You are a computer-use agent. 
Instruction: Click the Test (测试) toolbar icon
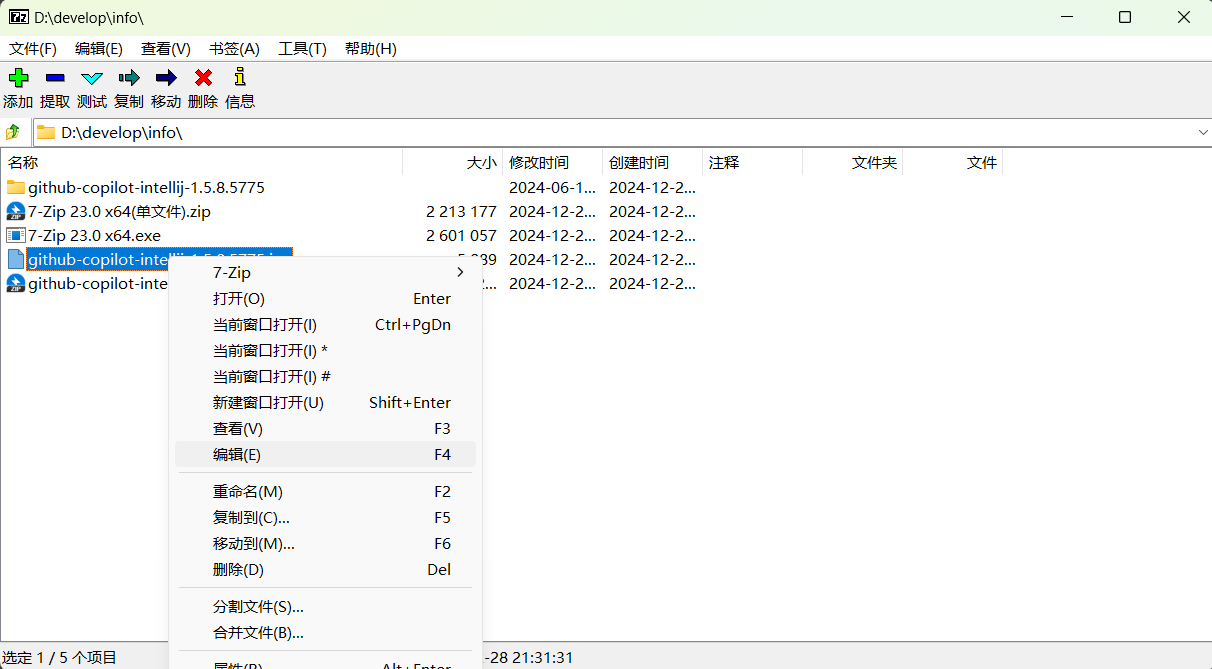pyautogui.click(x=92, y=77)
